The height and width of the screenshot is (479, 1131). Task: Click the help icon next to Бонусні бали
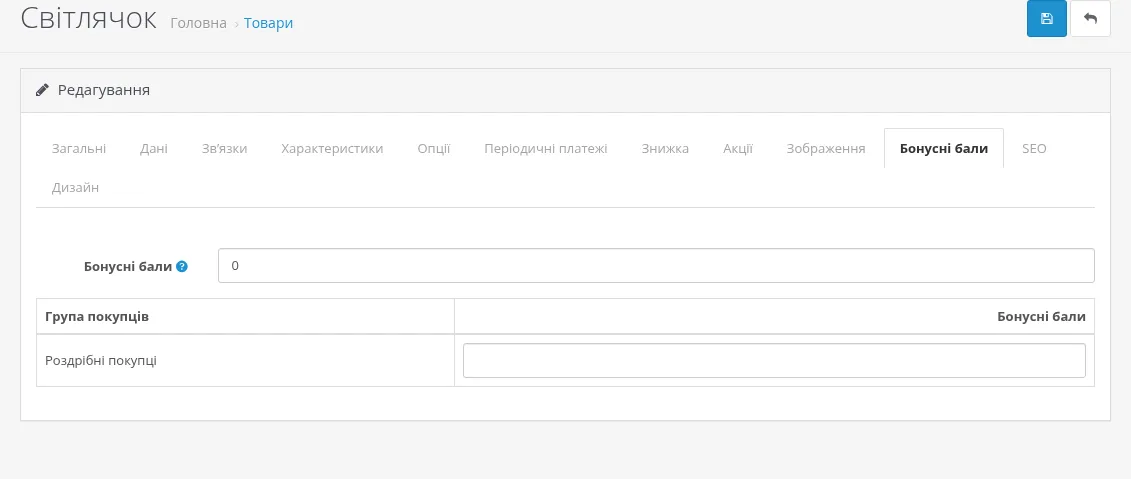coord(182,266)
